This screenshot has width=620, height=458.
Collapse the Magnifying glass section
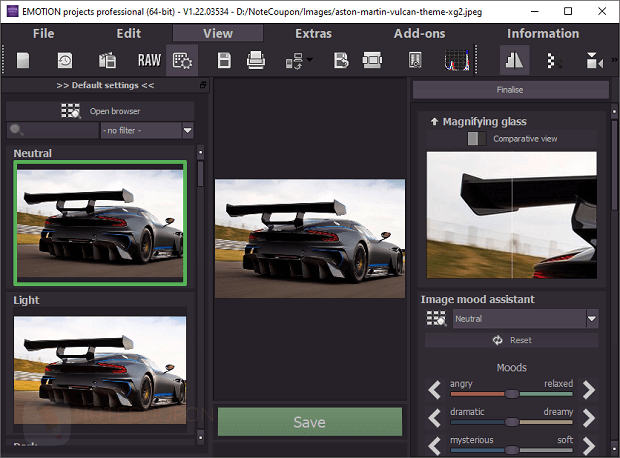[434, 121]
